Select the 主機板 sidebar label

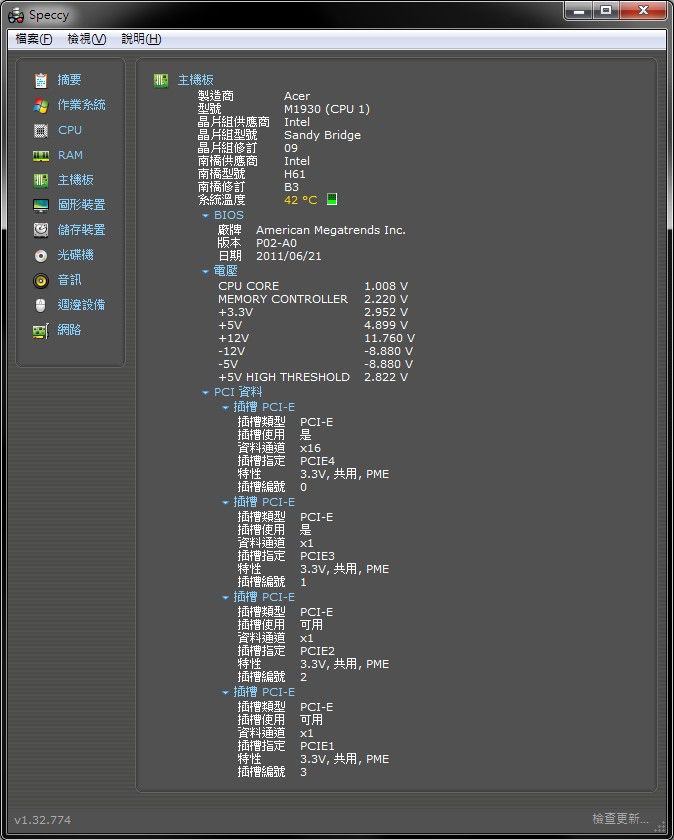pos(76,180)
